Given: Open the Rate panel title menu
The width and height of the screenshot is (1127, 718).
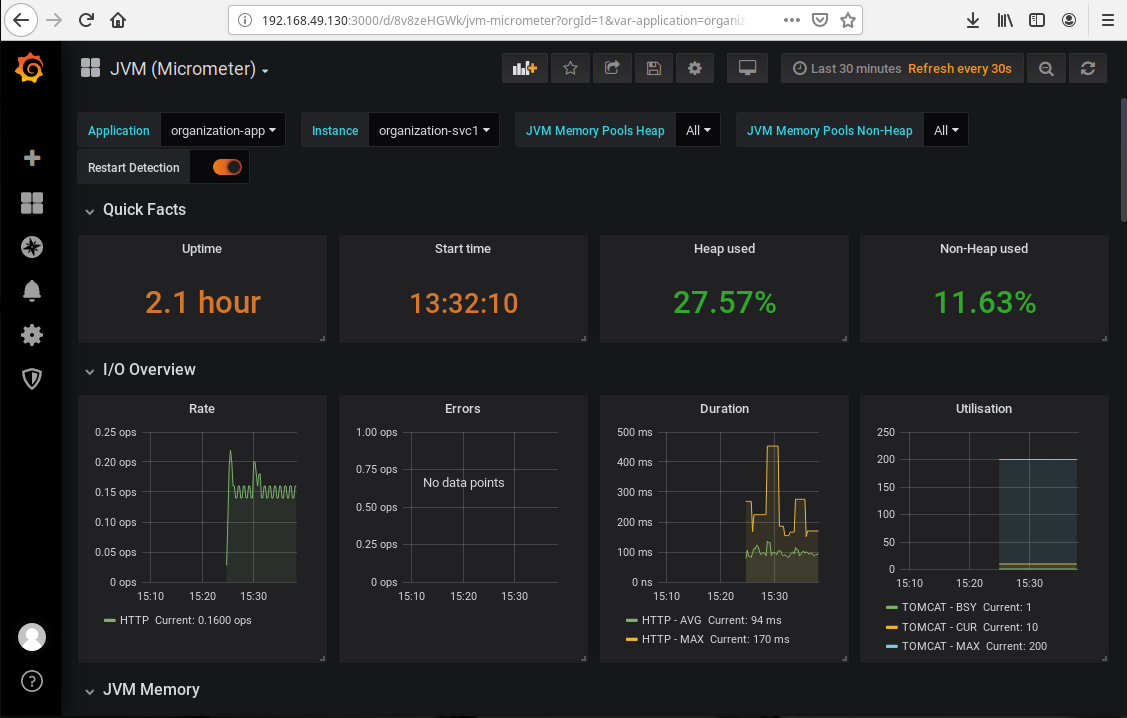Looking at the screenshot, I should (x=201, y=408).
